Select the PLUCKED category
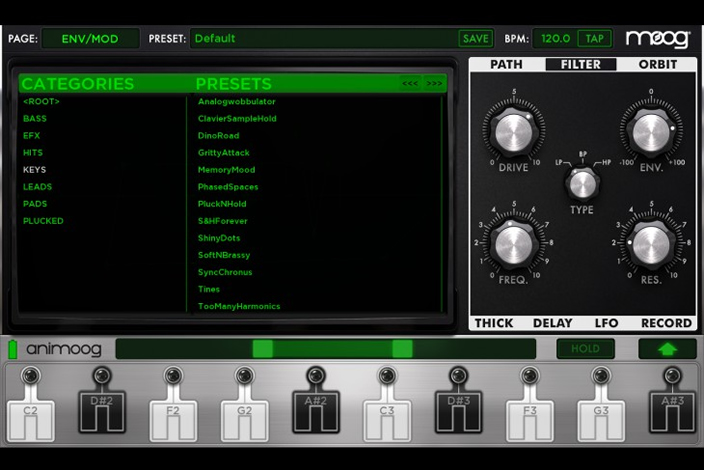 (43, 221)
